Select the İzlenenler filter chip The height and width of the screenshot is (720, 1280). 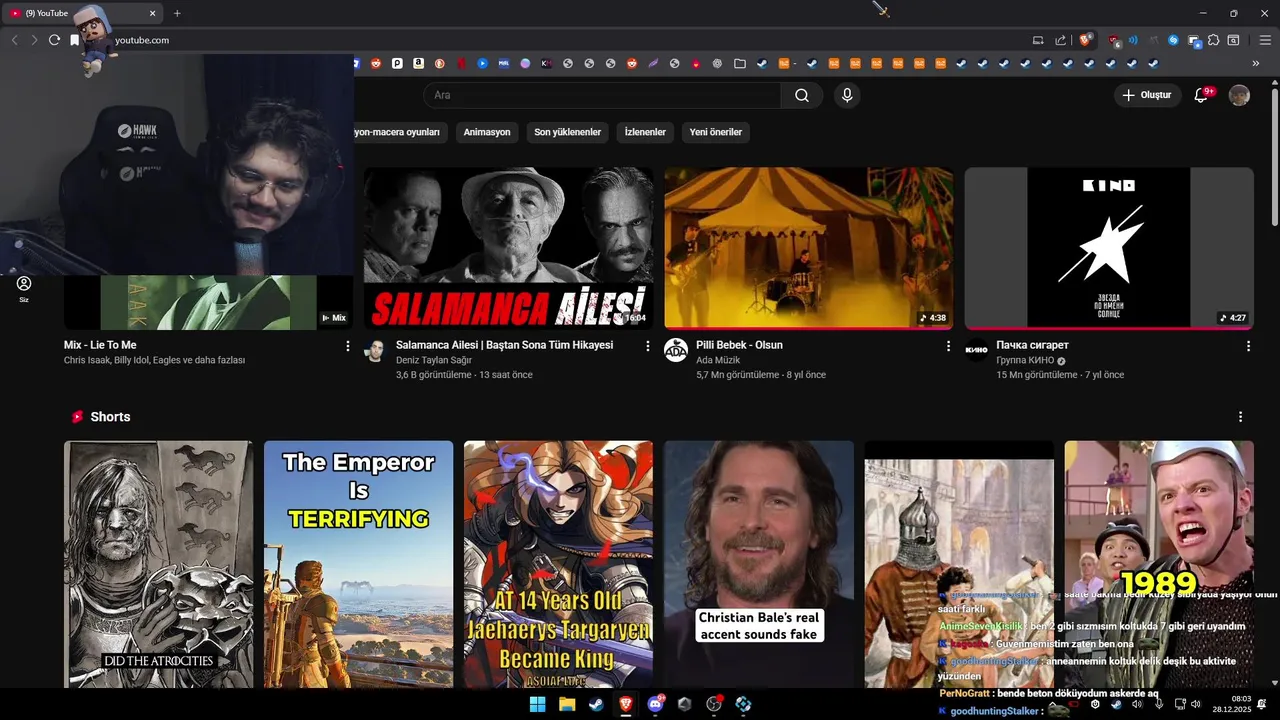tap(645, 132)
